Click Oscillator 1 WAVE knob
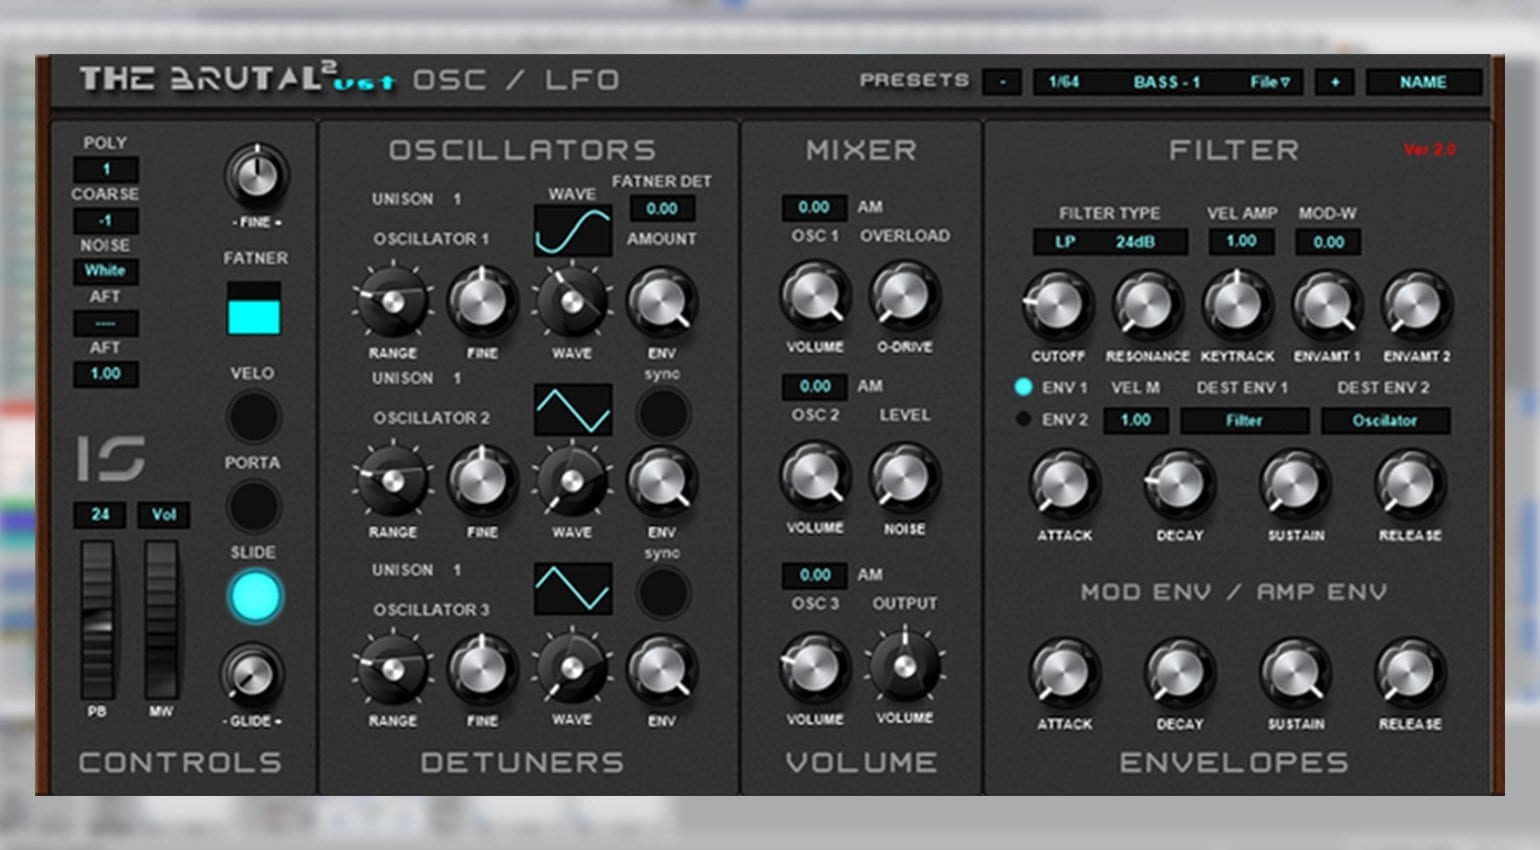The width and height of the screenshot is (1540, 850). point(572,301)
